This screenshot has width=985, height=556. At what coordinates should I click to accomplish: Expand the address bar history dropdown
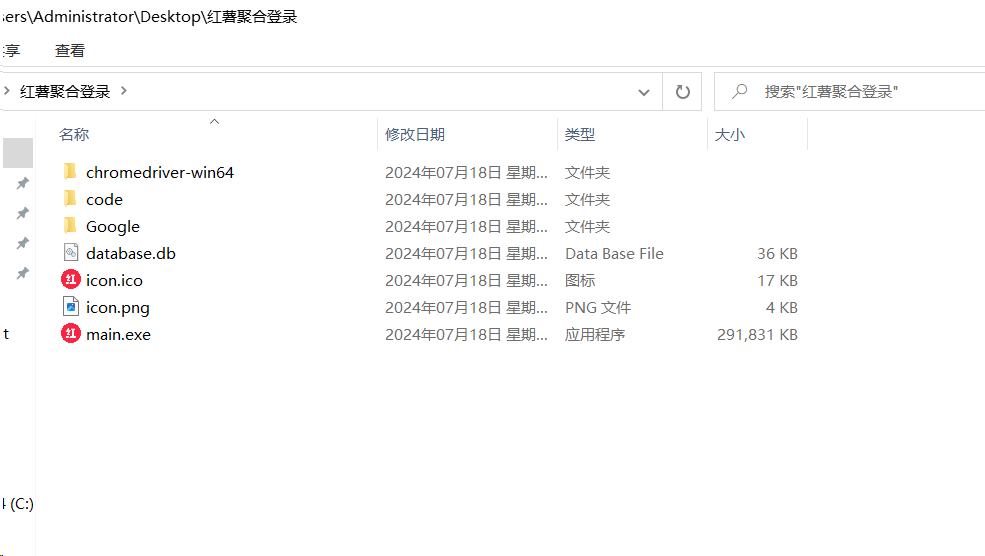pyautogui.click(x=644, y=92)
